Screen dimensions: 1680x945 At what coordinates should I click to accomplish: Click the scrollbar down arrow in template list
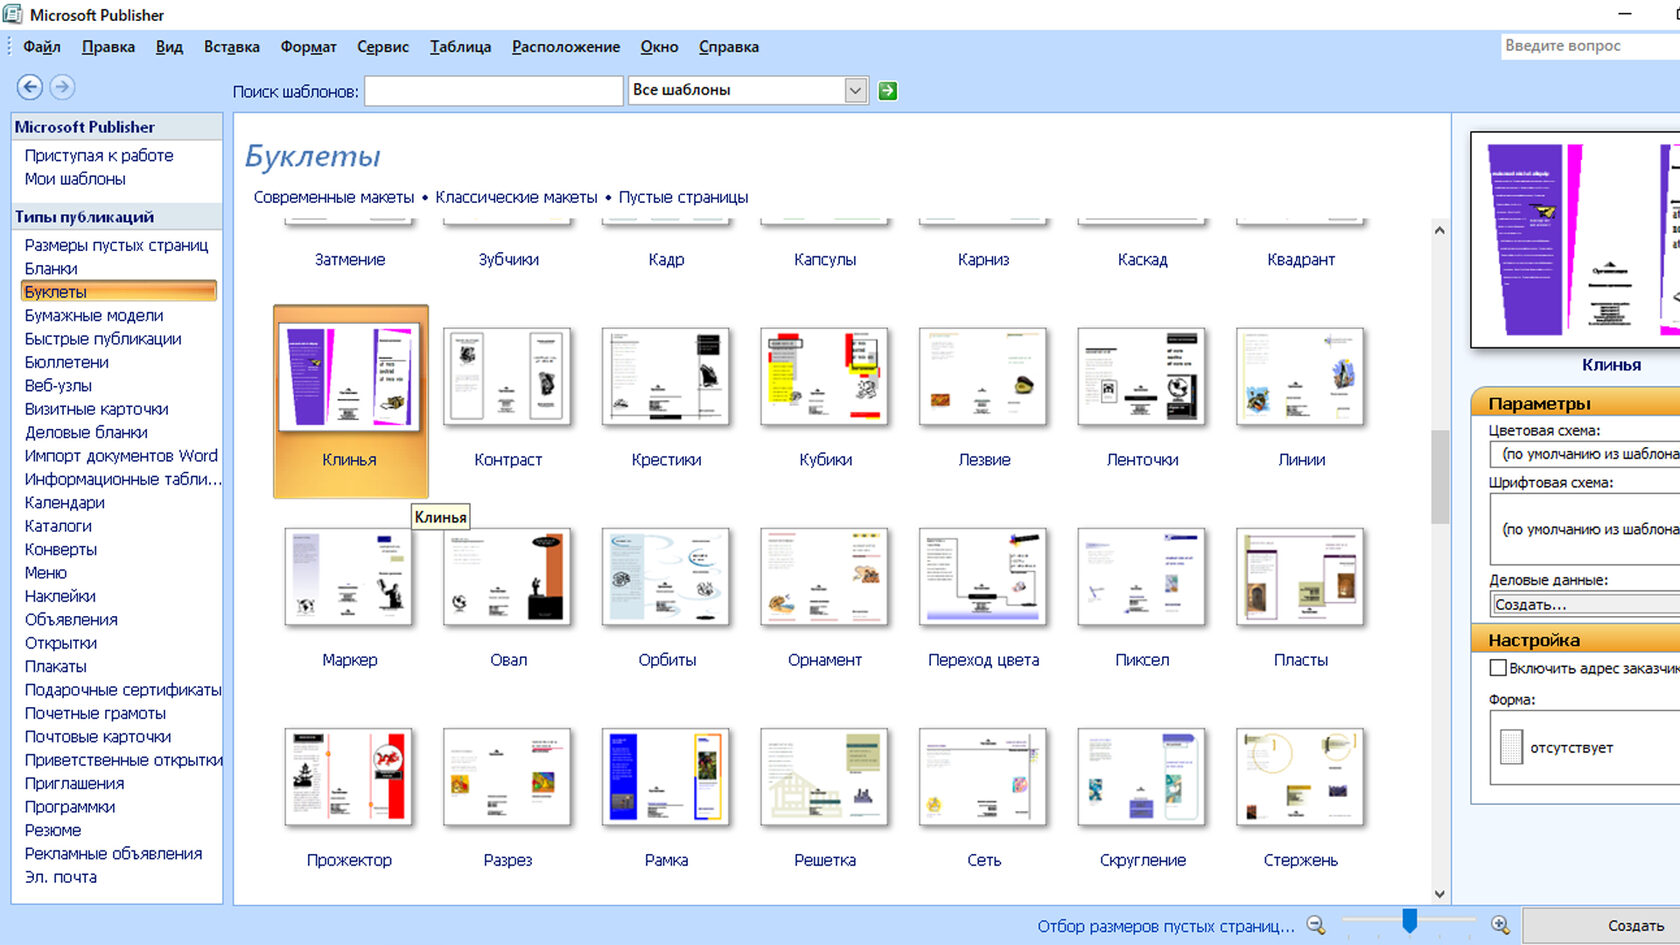(x=1439, y=894)
